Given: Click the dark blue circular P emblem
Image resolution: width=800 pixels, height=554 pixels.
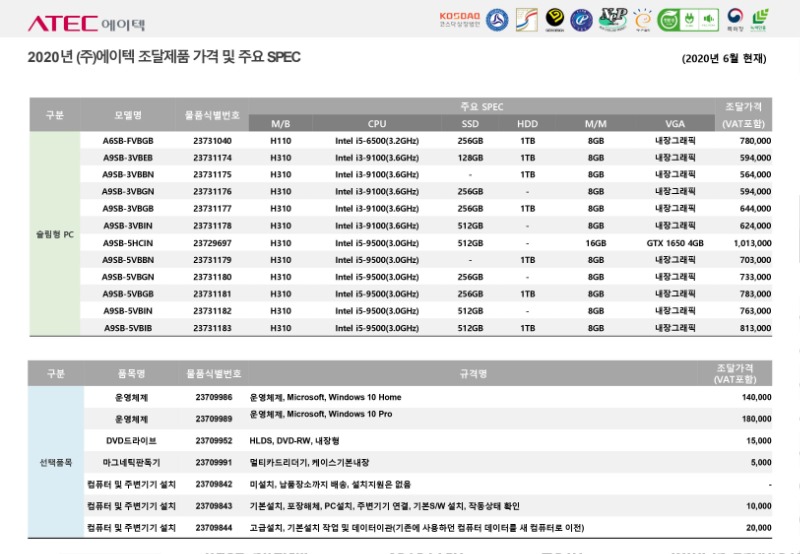Looking at the screenshot, I should [581, 20].
